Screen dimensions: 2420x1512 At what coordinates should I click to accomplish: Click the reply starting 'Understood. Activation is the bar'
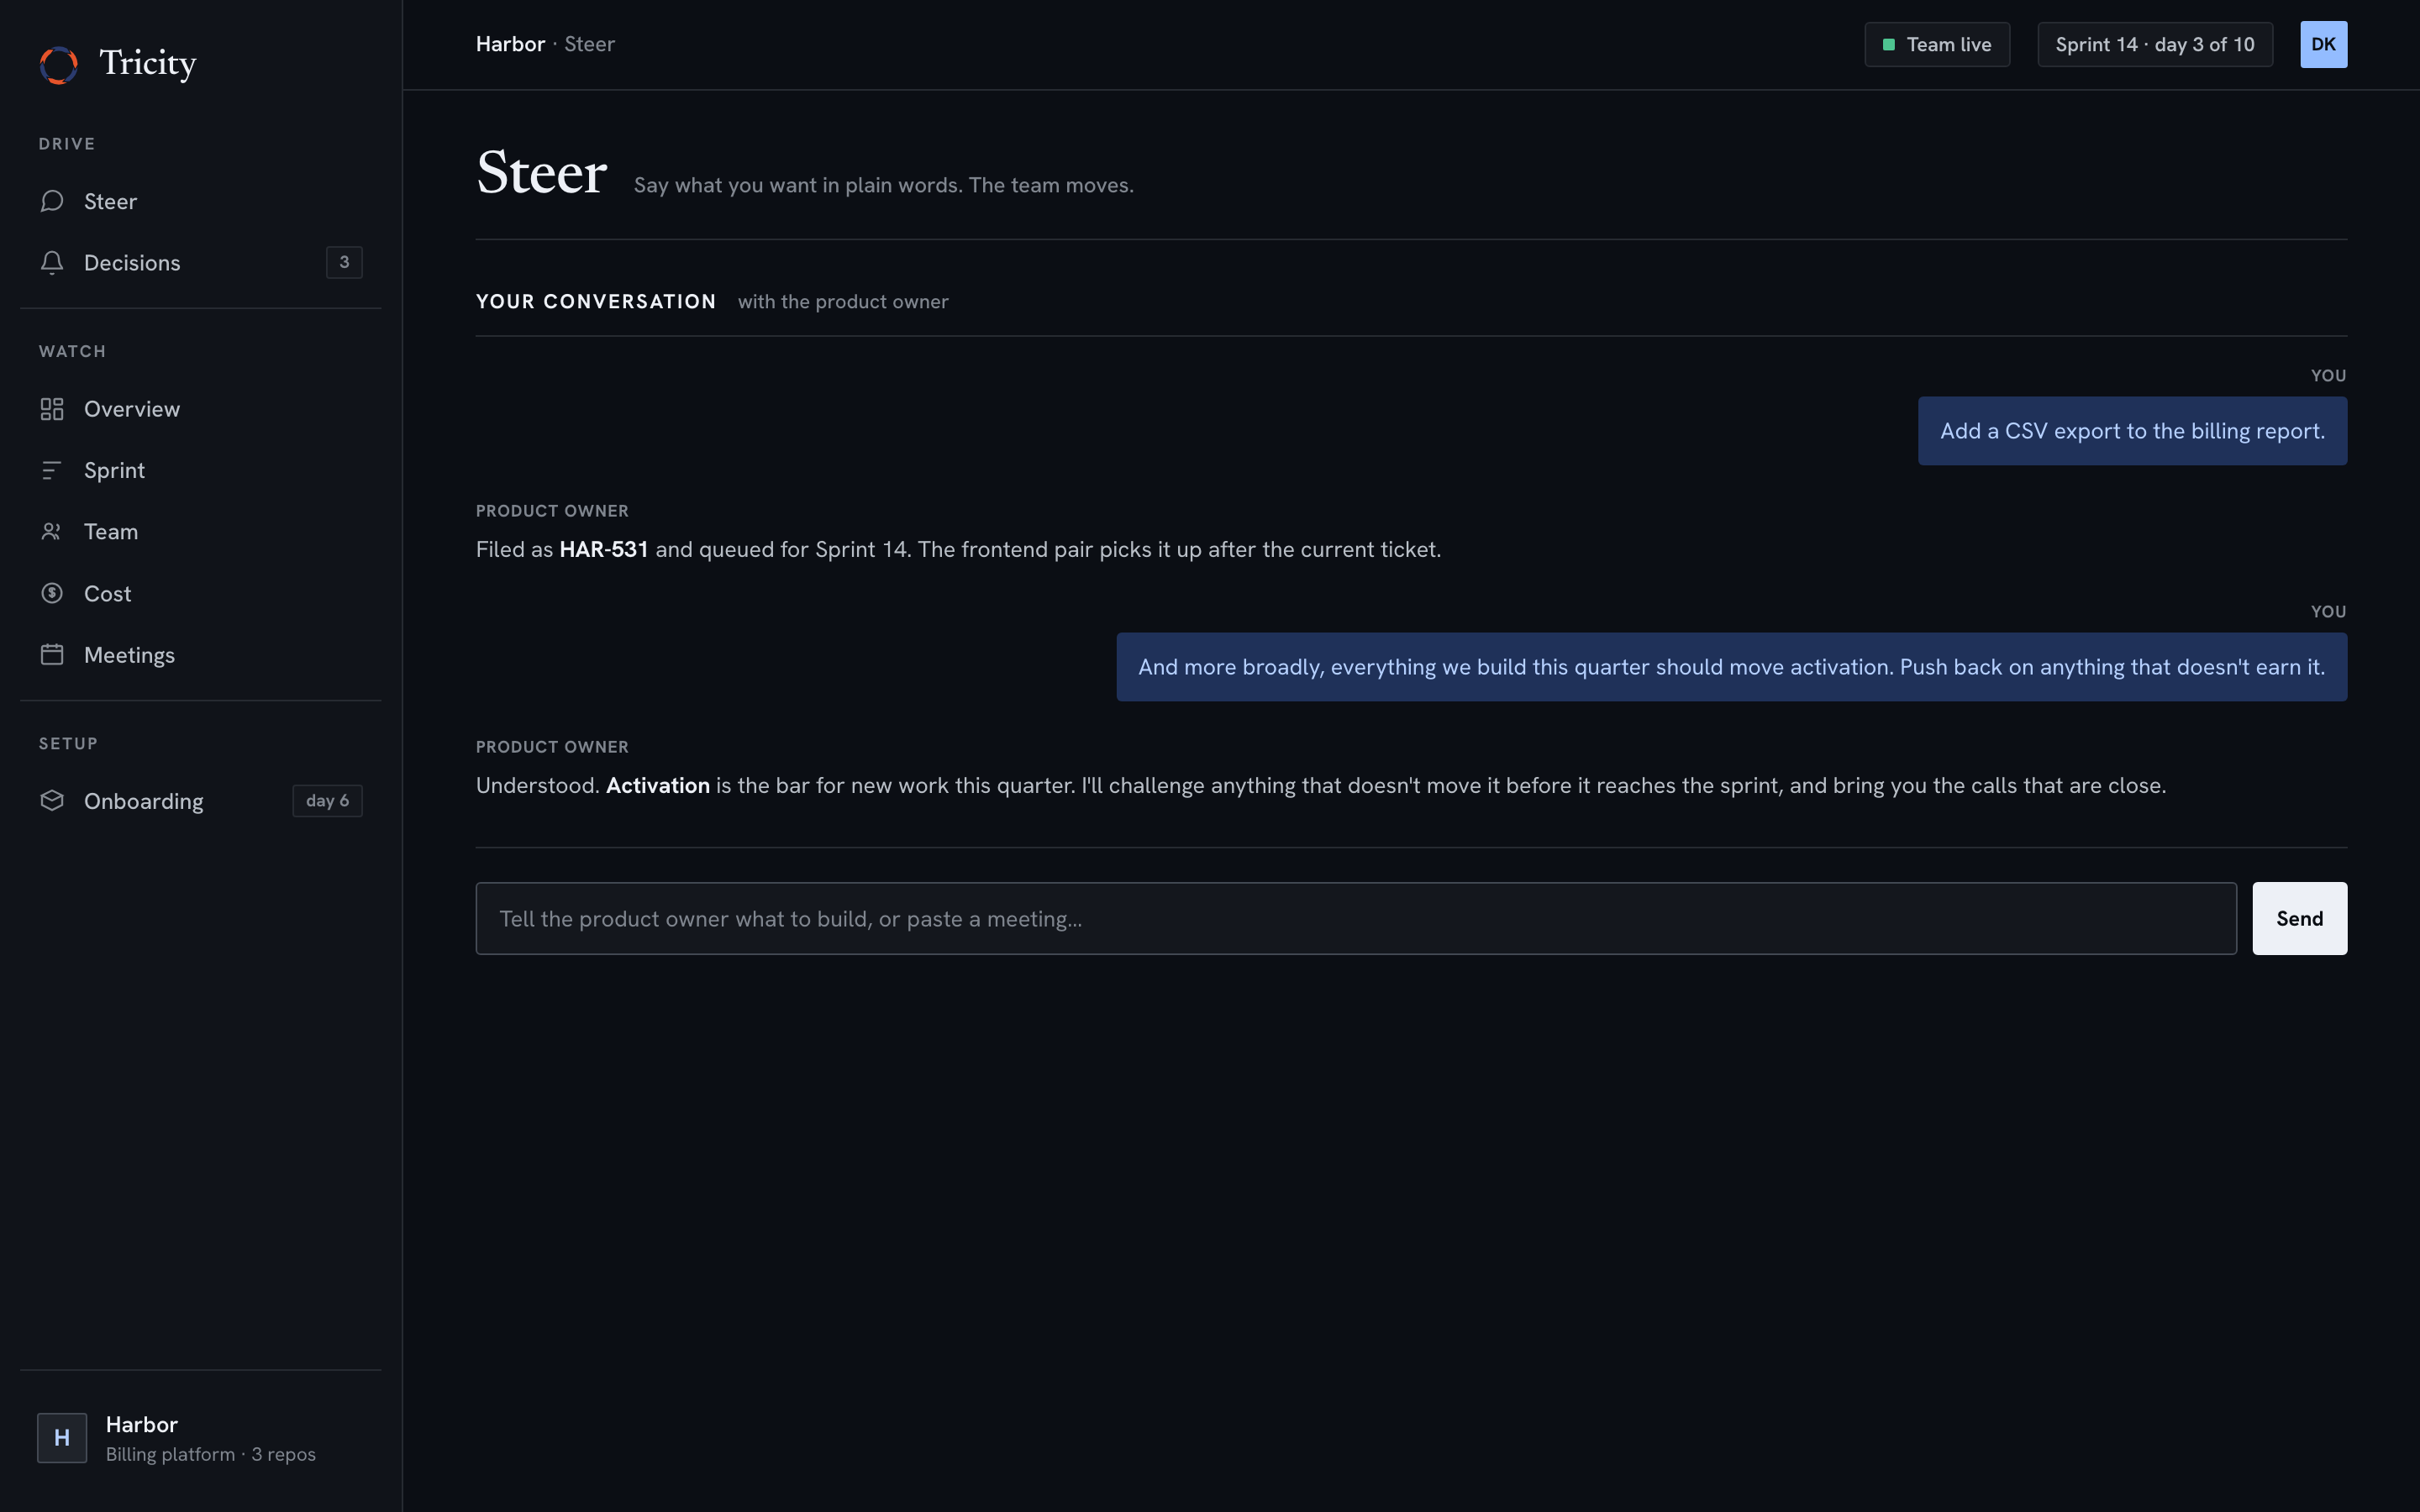tap(1321, 785)
